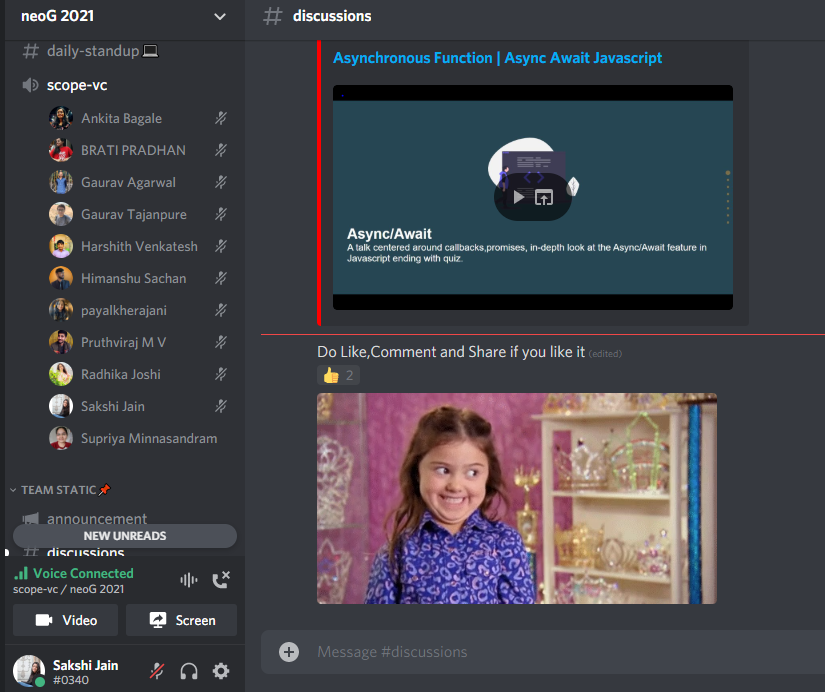Select Ankita Bagale's avatar
The width and height of the screenshot is (825, 692).
pos(61,118)
